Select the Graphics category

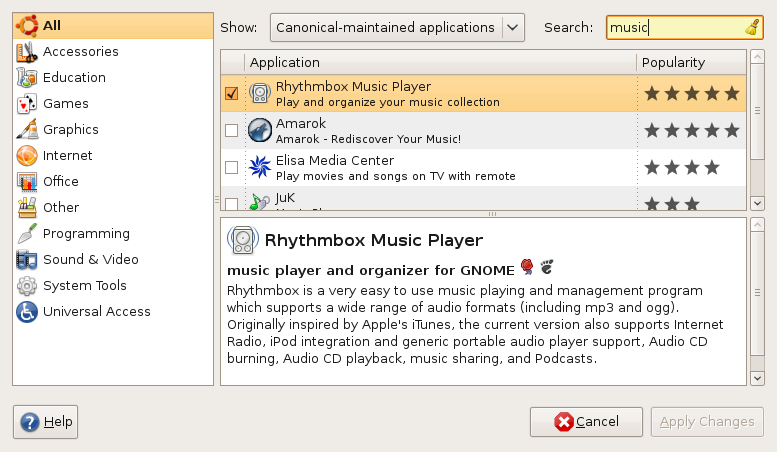click(x=112, y=129)
